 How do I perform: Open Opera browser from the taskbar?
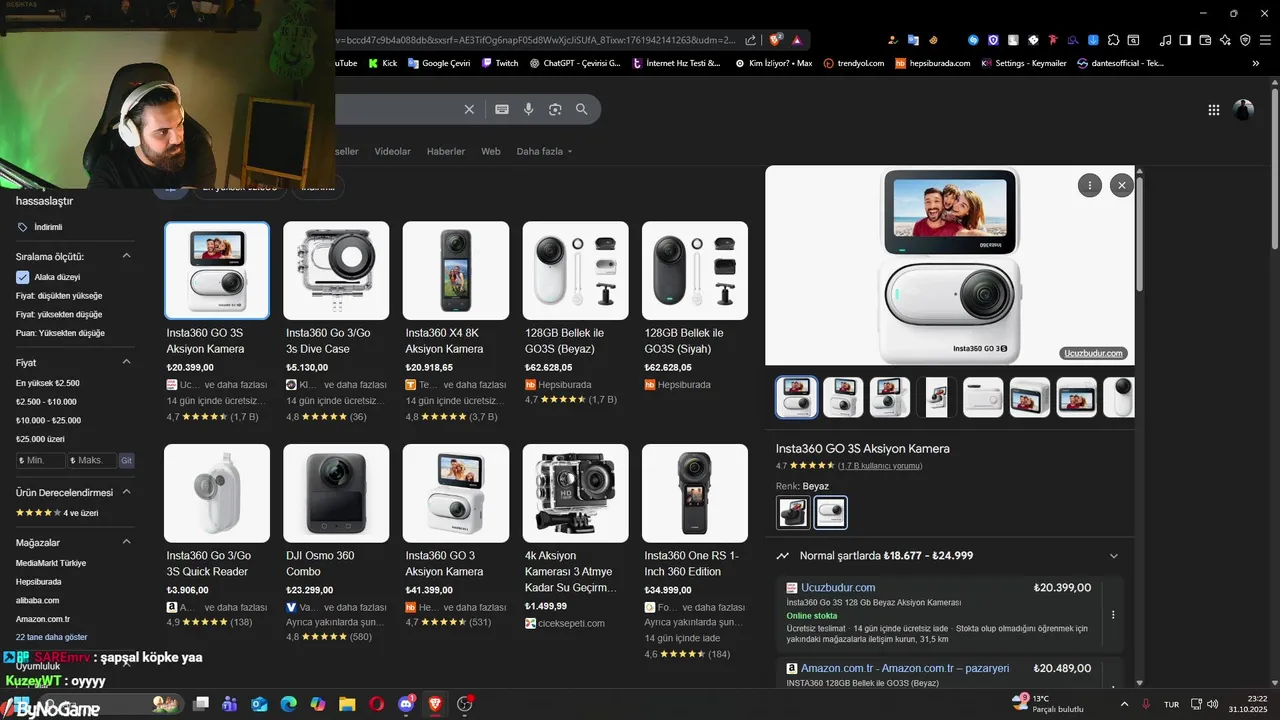376,704
